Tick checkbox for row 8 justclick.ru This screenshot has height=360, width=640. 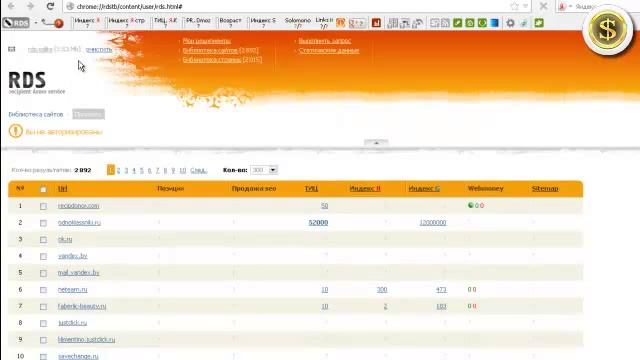click(43, 324)
